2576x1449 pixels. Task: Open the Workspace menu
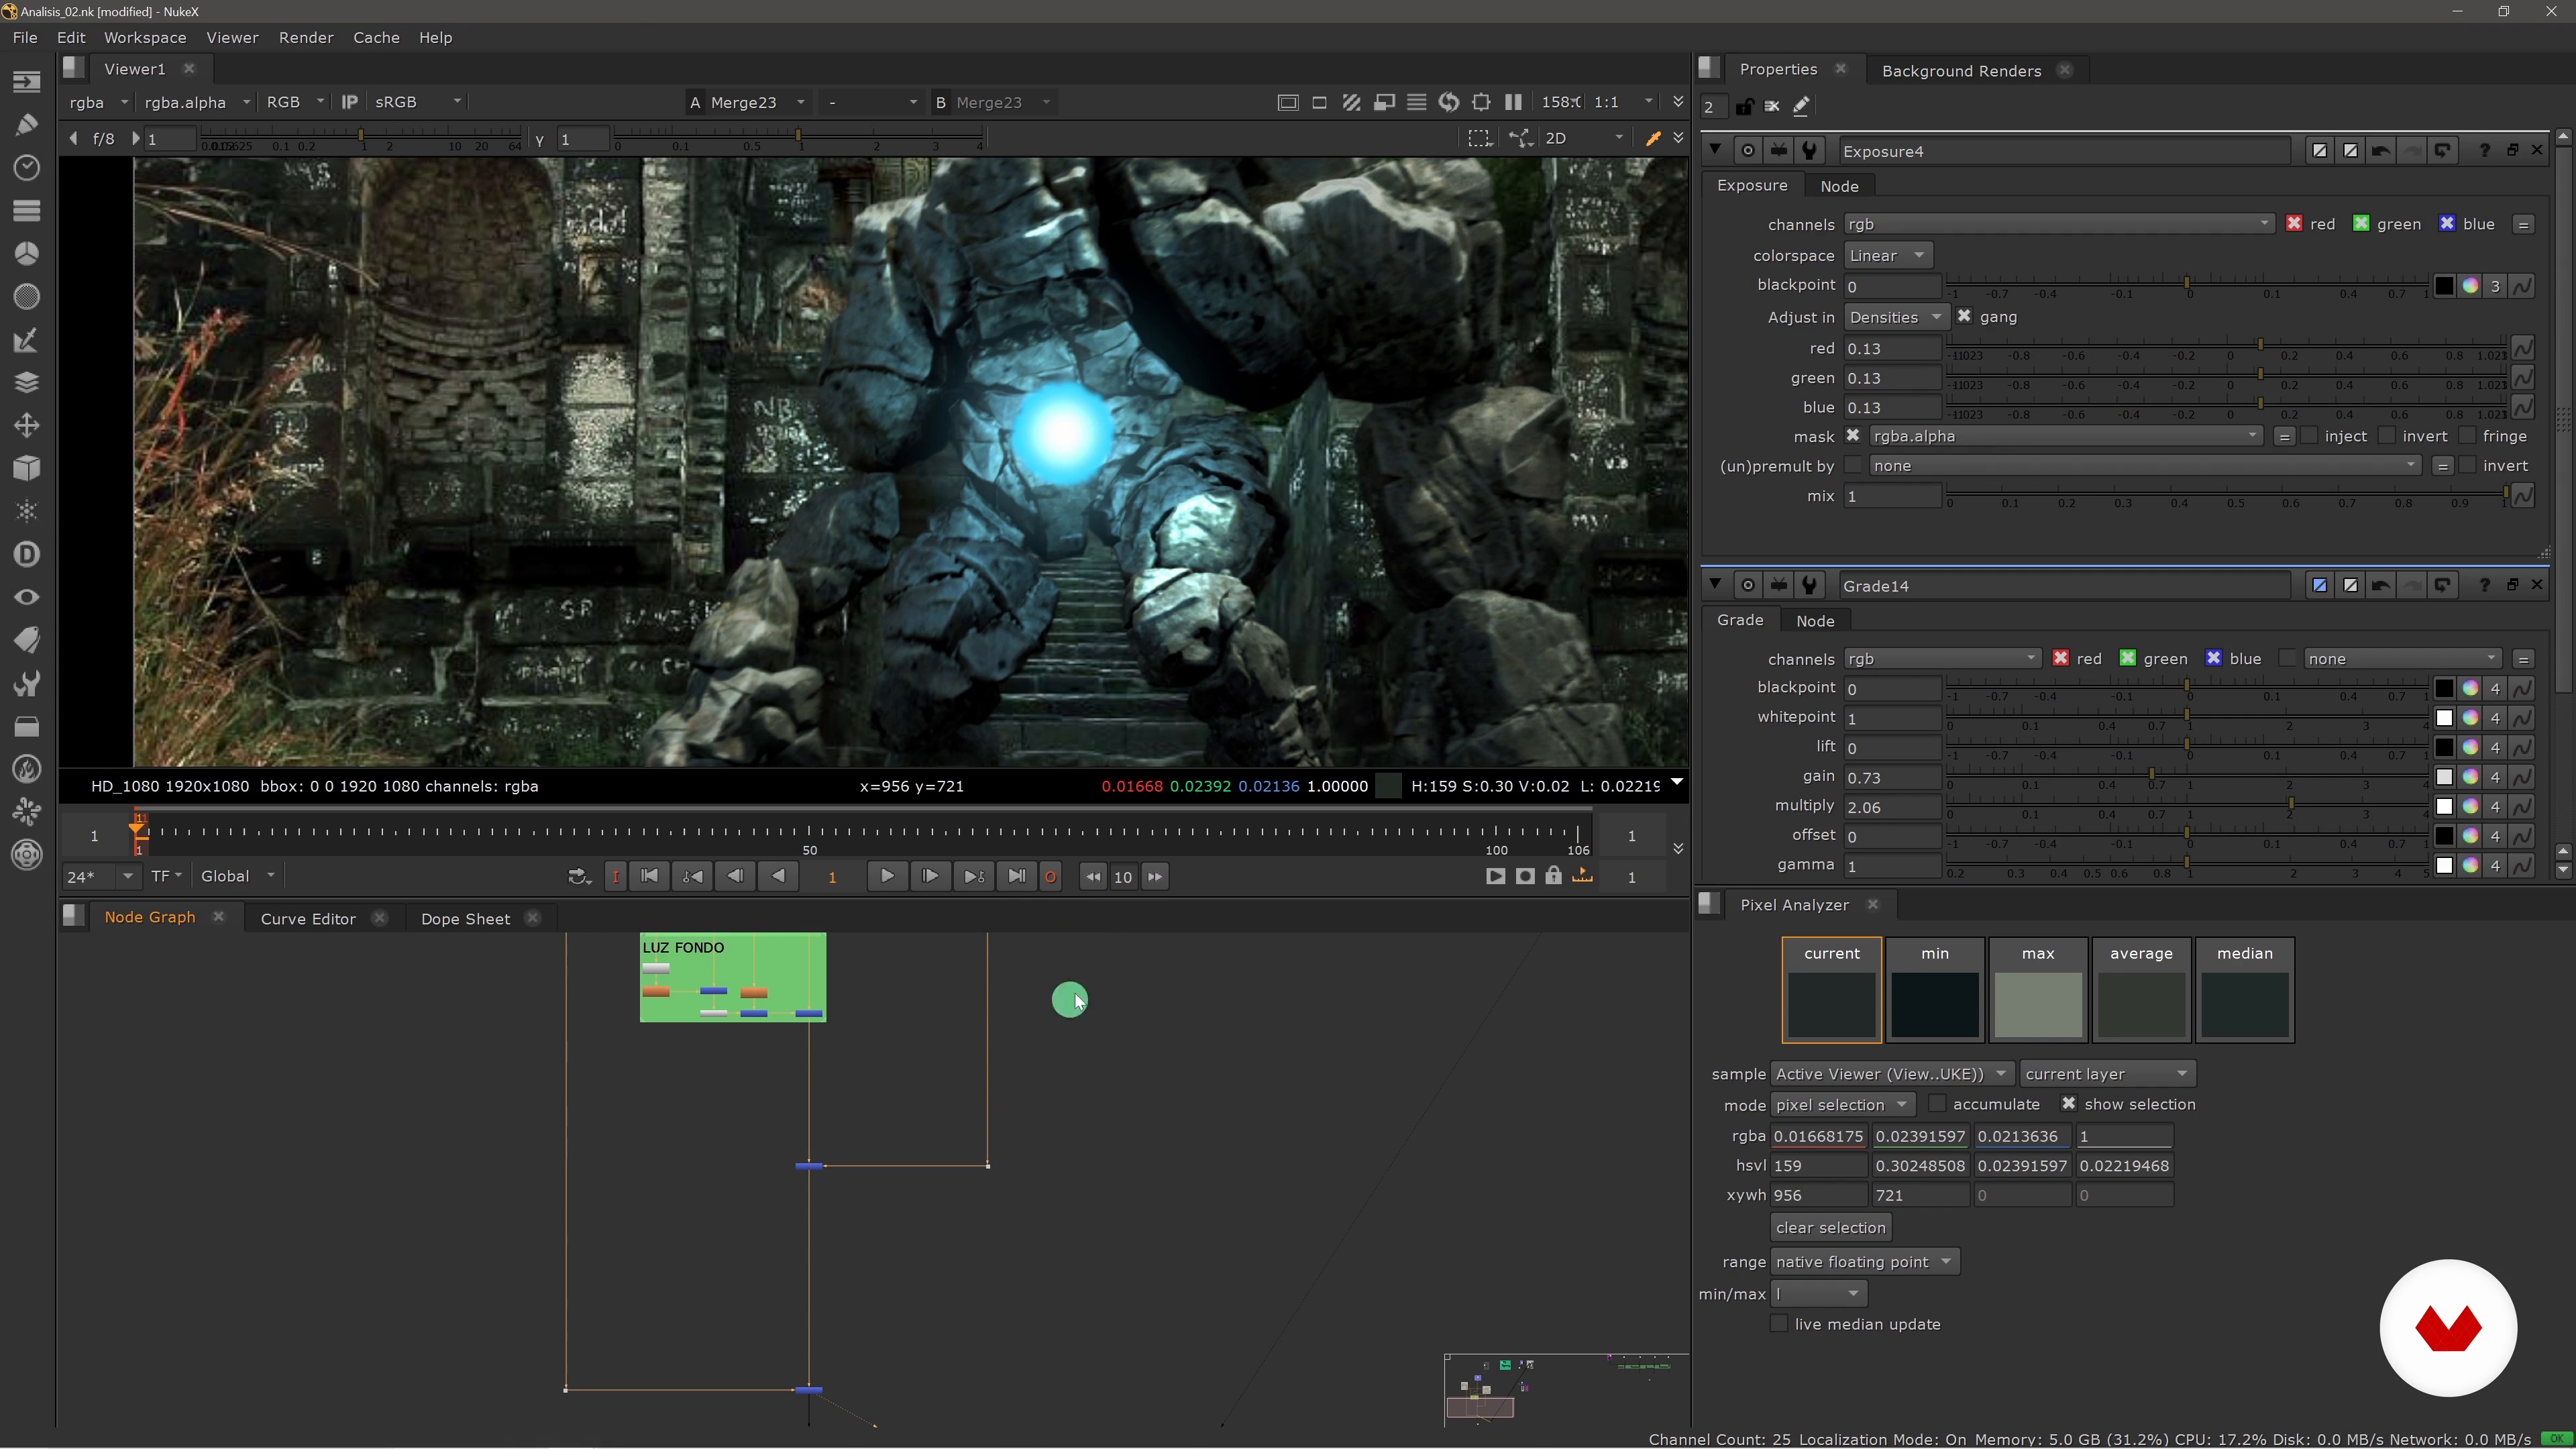(145, 37)
